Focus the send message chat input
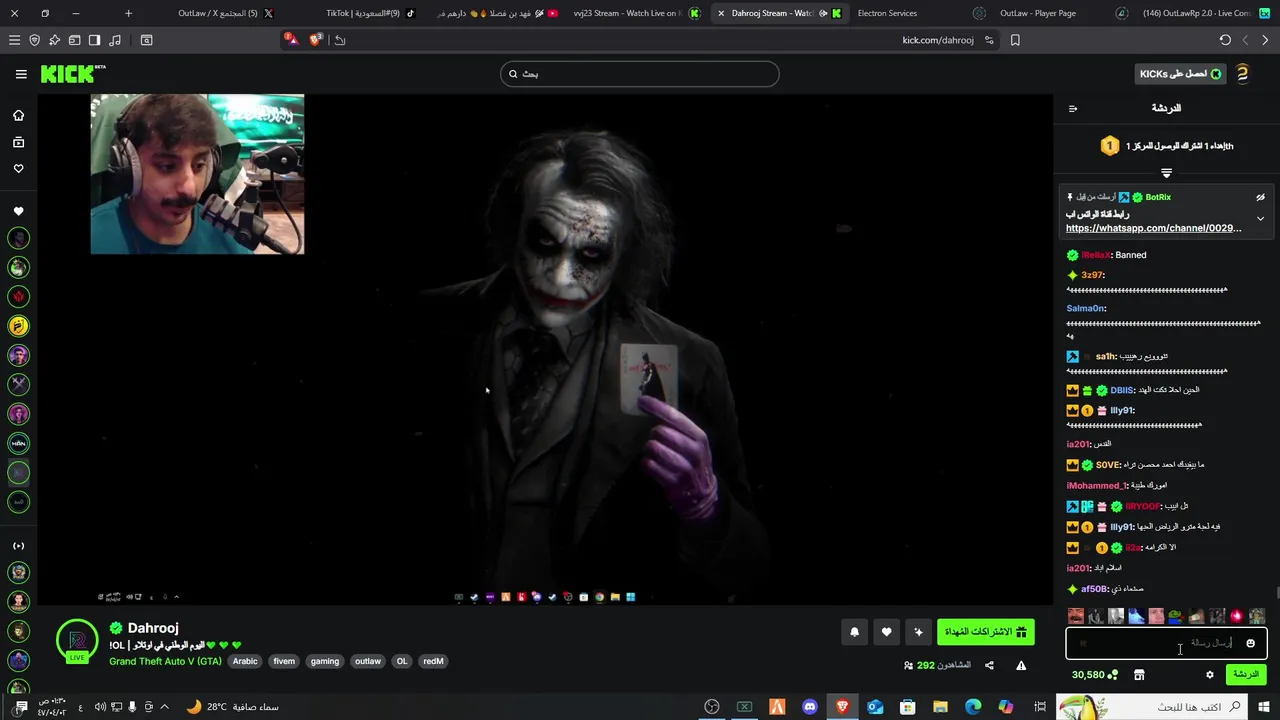 click(x=1166, y=643)
